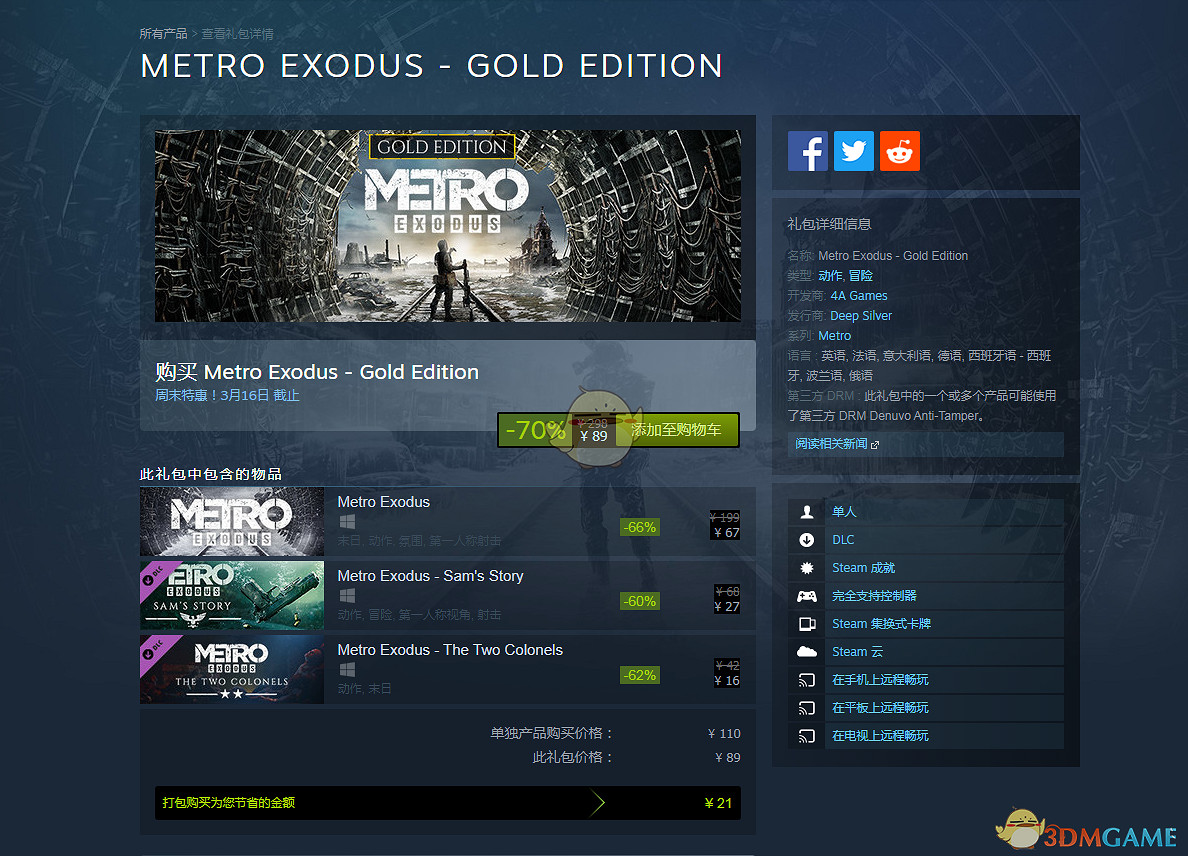
Task: Click the Steam 集换式卡牌 trading card icon
Action: (x=807, y=624)
